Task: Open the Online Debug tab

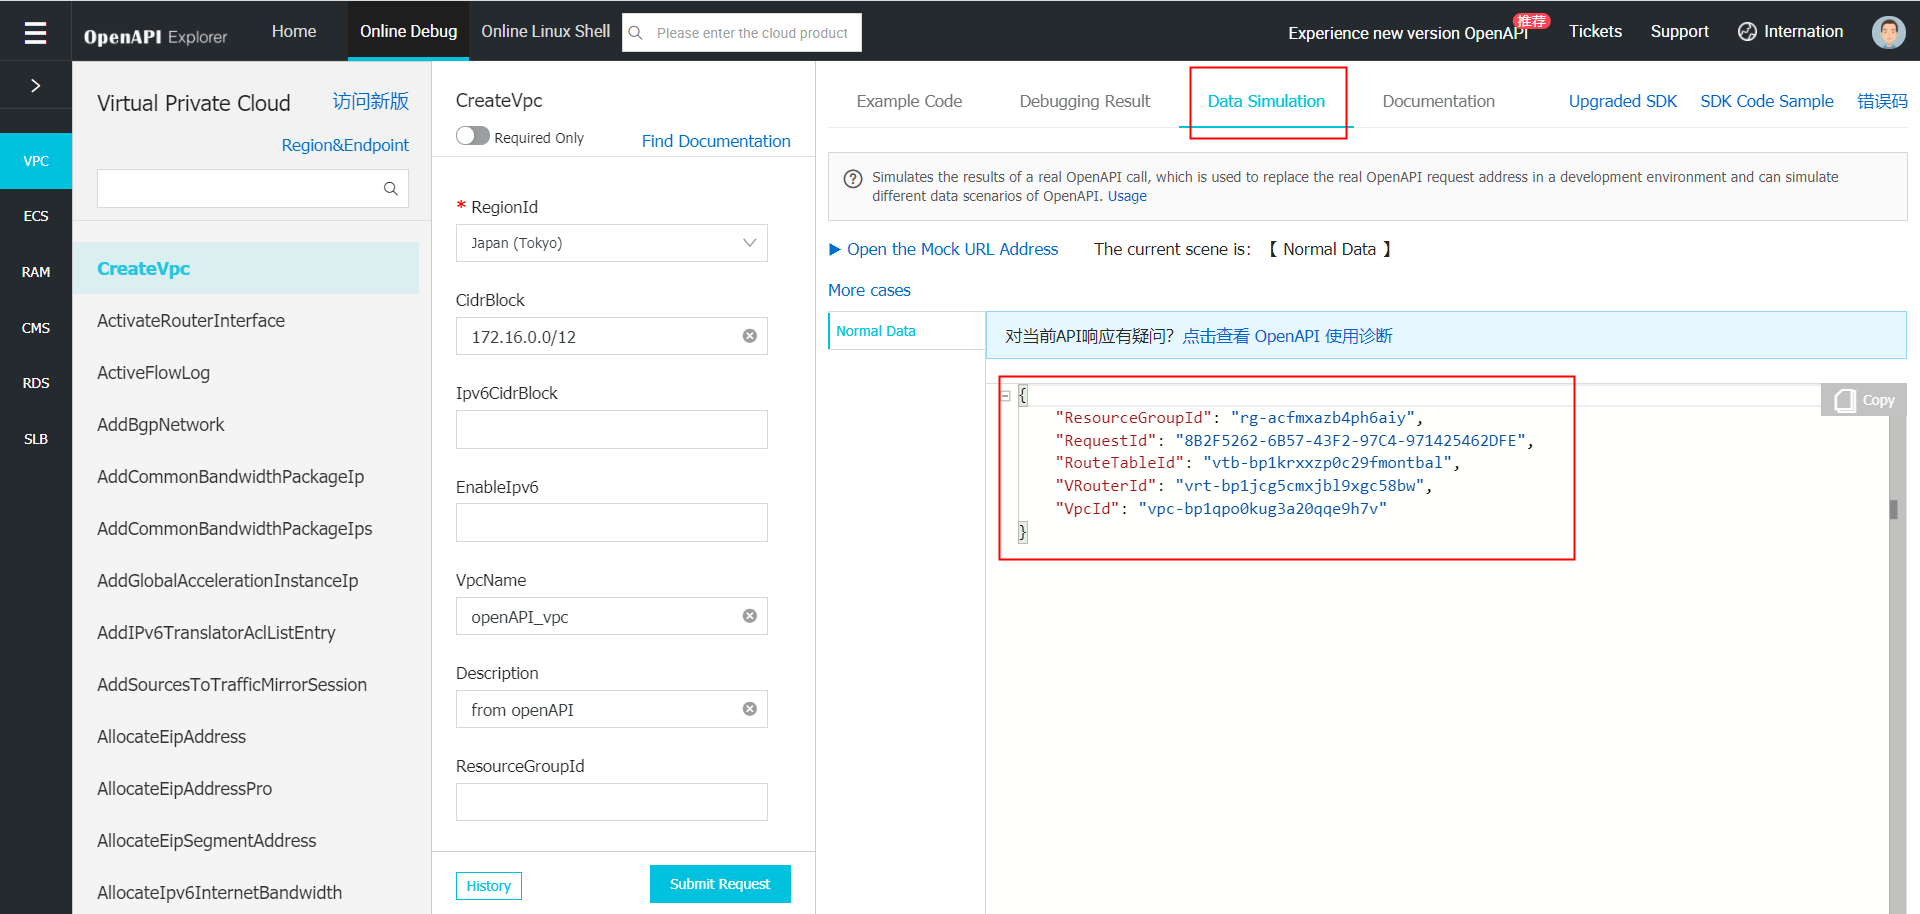Action: (408, 31)
